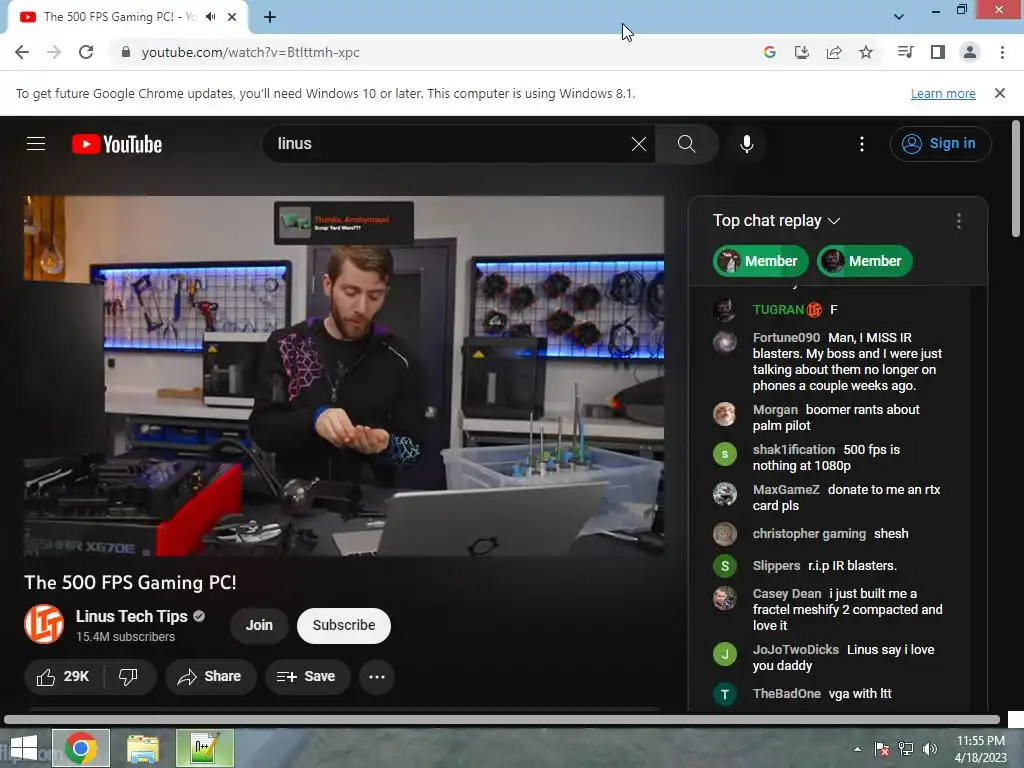The image size is (1024, 768).
Task: Mute the tab using speaker icon
Action: 210,17
